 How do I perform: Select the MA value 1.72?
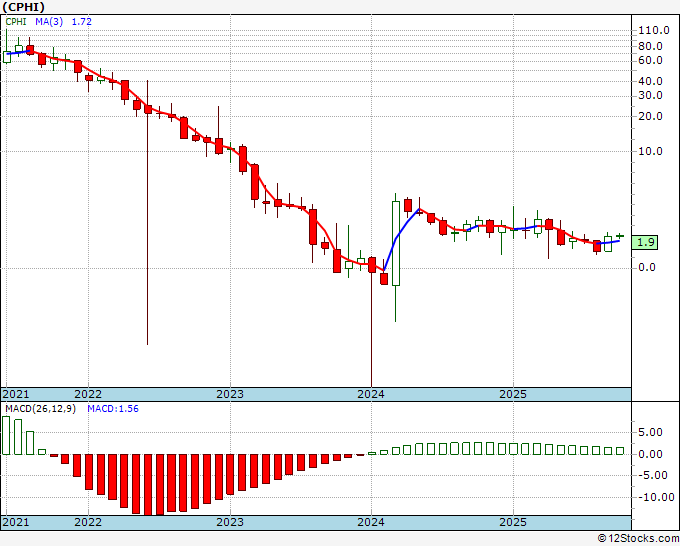(82, 22)
